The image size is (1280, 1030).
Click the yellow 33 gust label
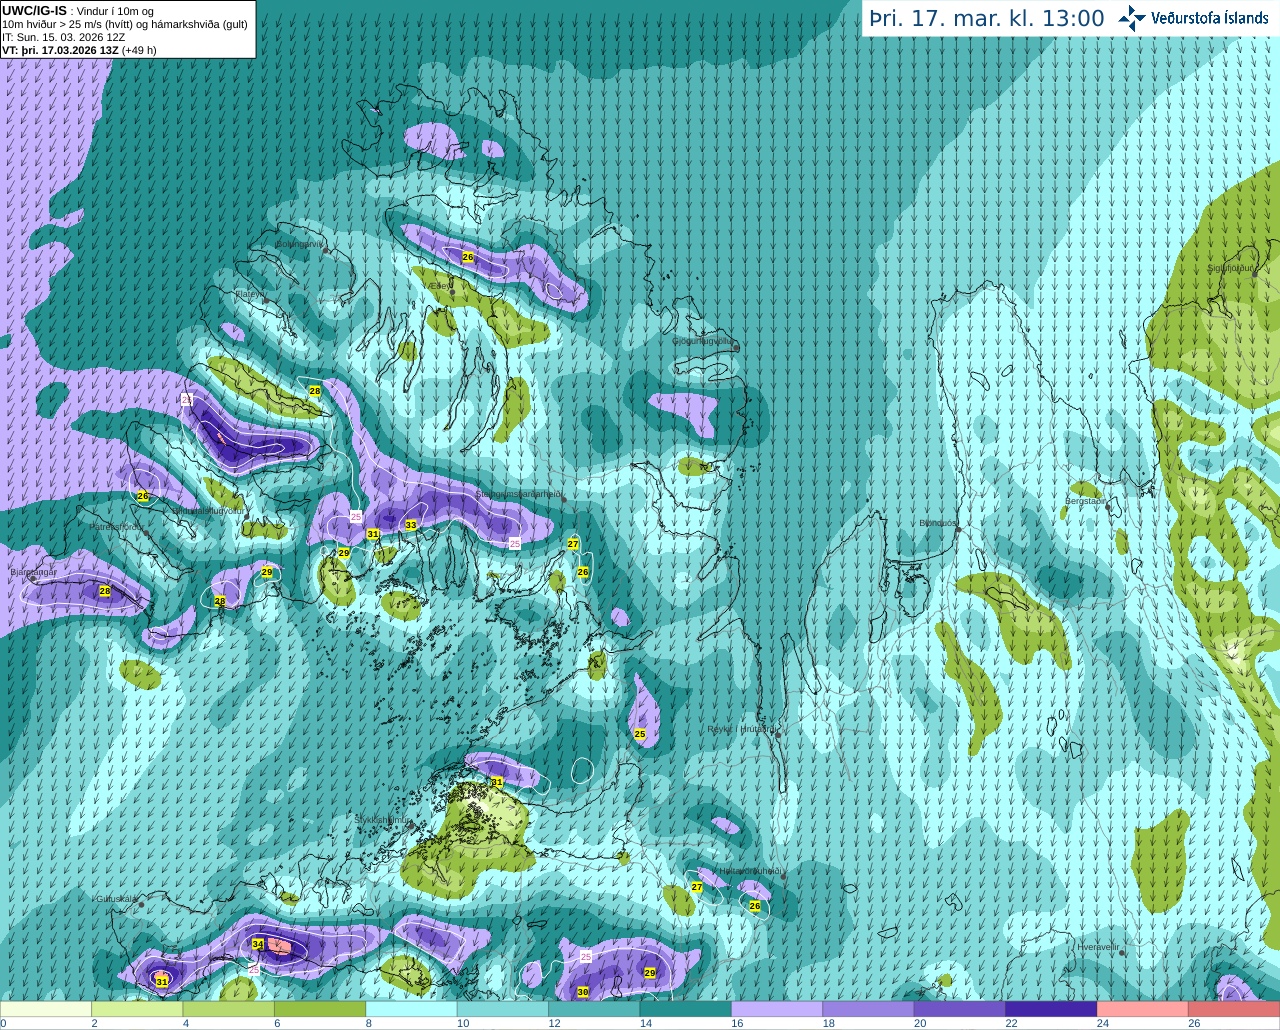411,525
